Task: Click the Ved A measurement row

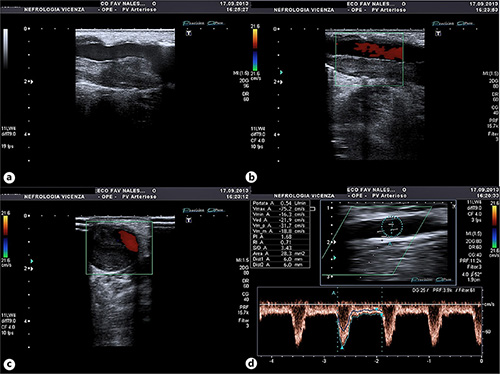Action: (280, 220)
